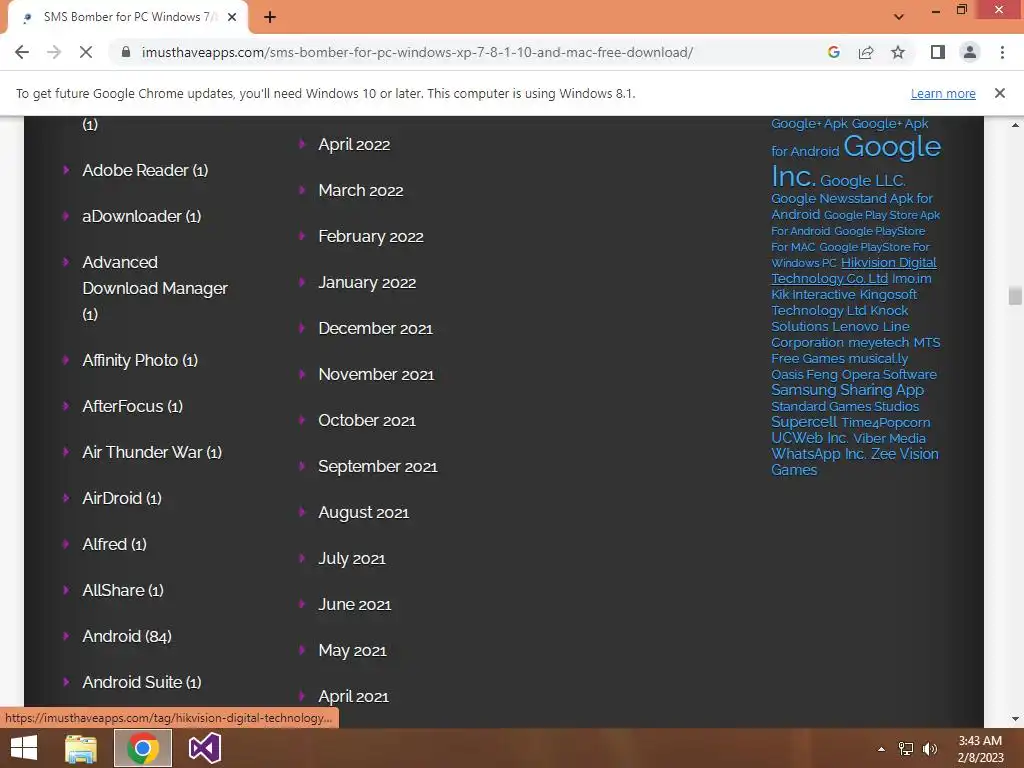Open a new tab
Screen dimensions: 1024x768
pos(270,18)
